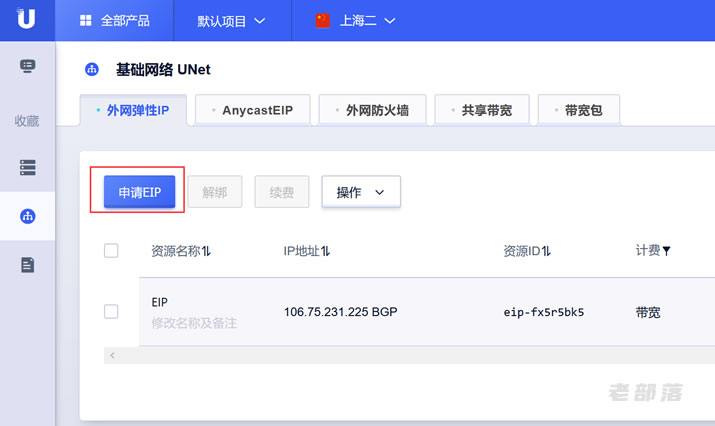
Task: Switch to 外网防火墙 tab
Action: click(x=373, y=110)
